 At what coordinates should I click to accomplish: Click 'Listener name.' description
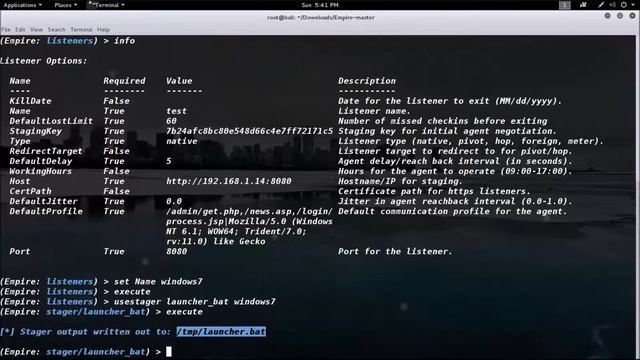(374, 111)
